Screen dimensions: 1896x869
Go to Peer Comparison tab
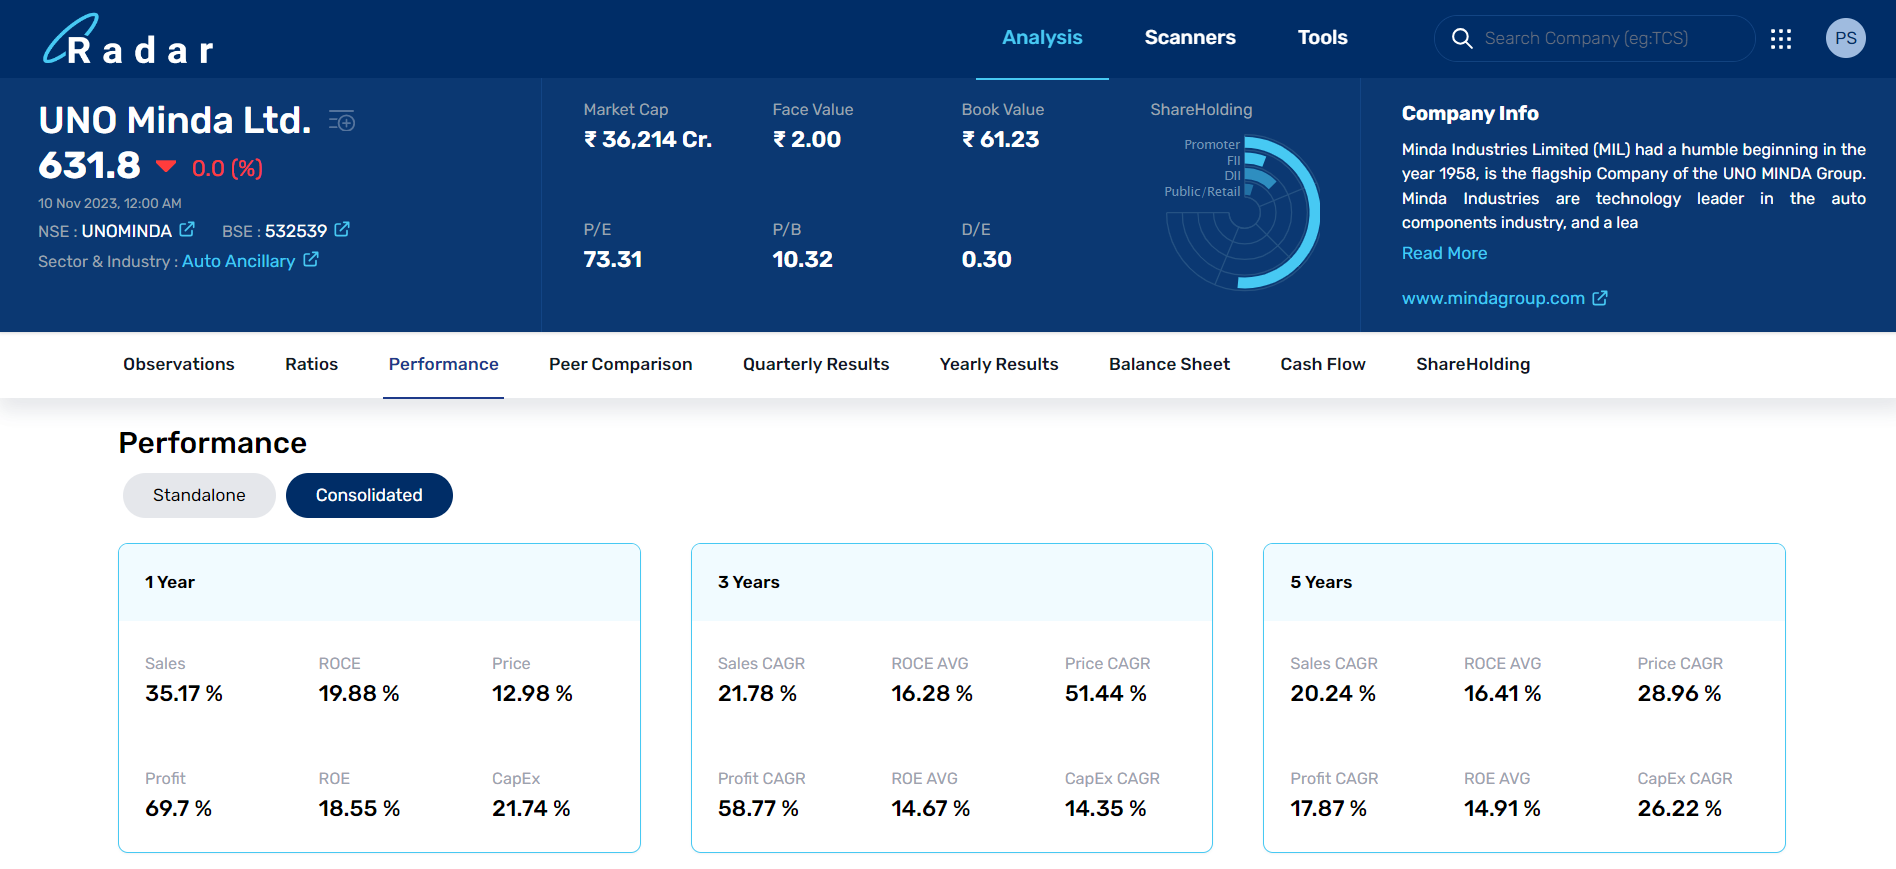coord(620,364)
